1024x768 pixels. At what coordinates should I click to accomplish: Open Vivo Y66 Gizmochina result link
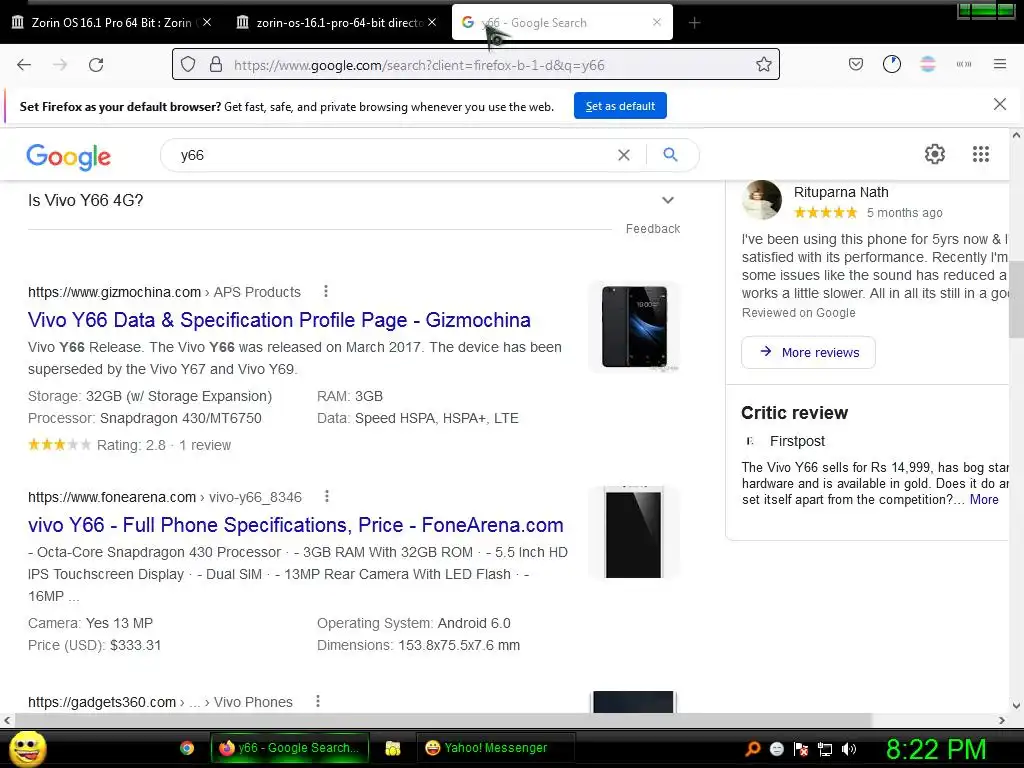pyautogui.click(x=279, y=320)
